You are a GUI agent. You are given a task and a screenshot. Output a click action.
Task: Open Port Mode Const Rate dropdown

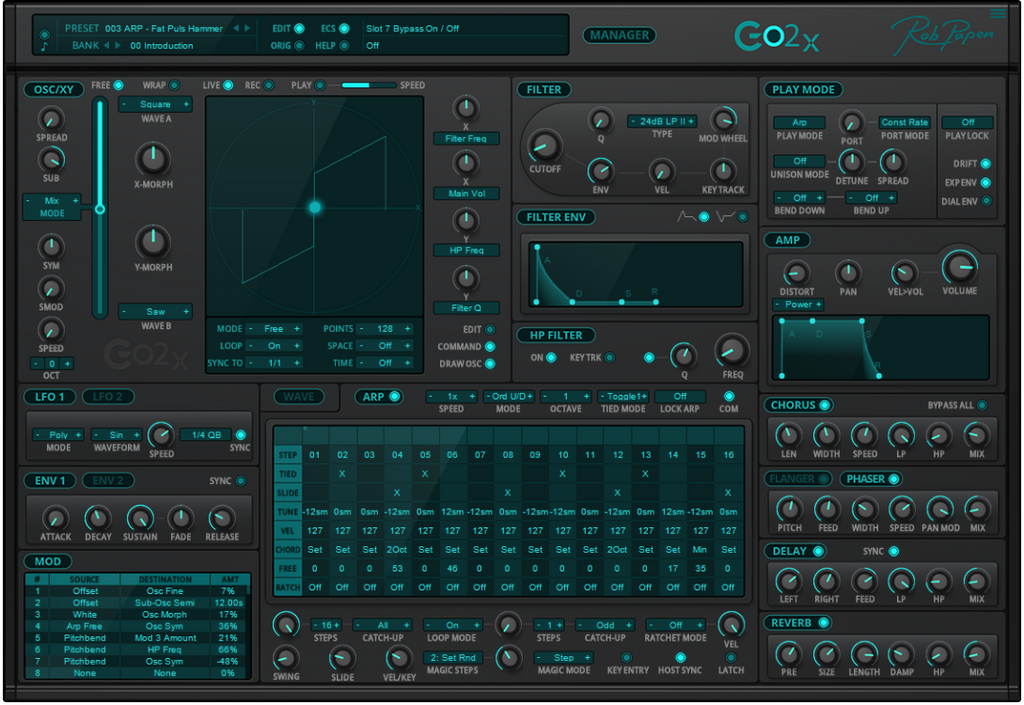[904, 122]
